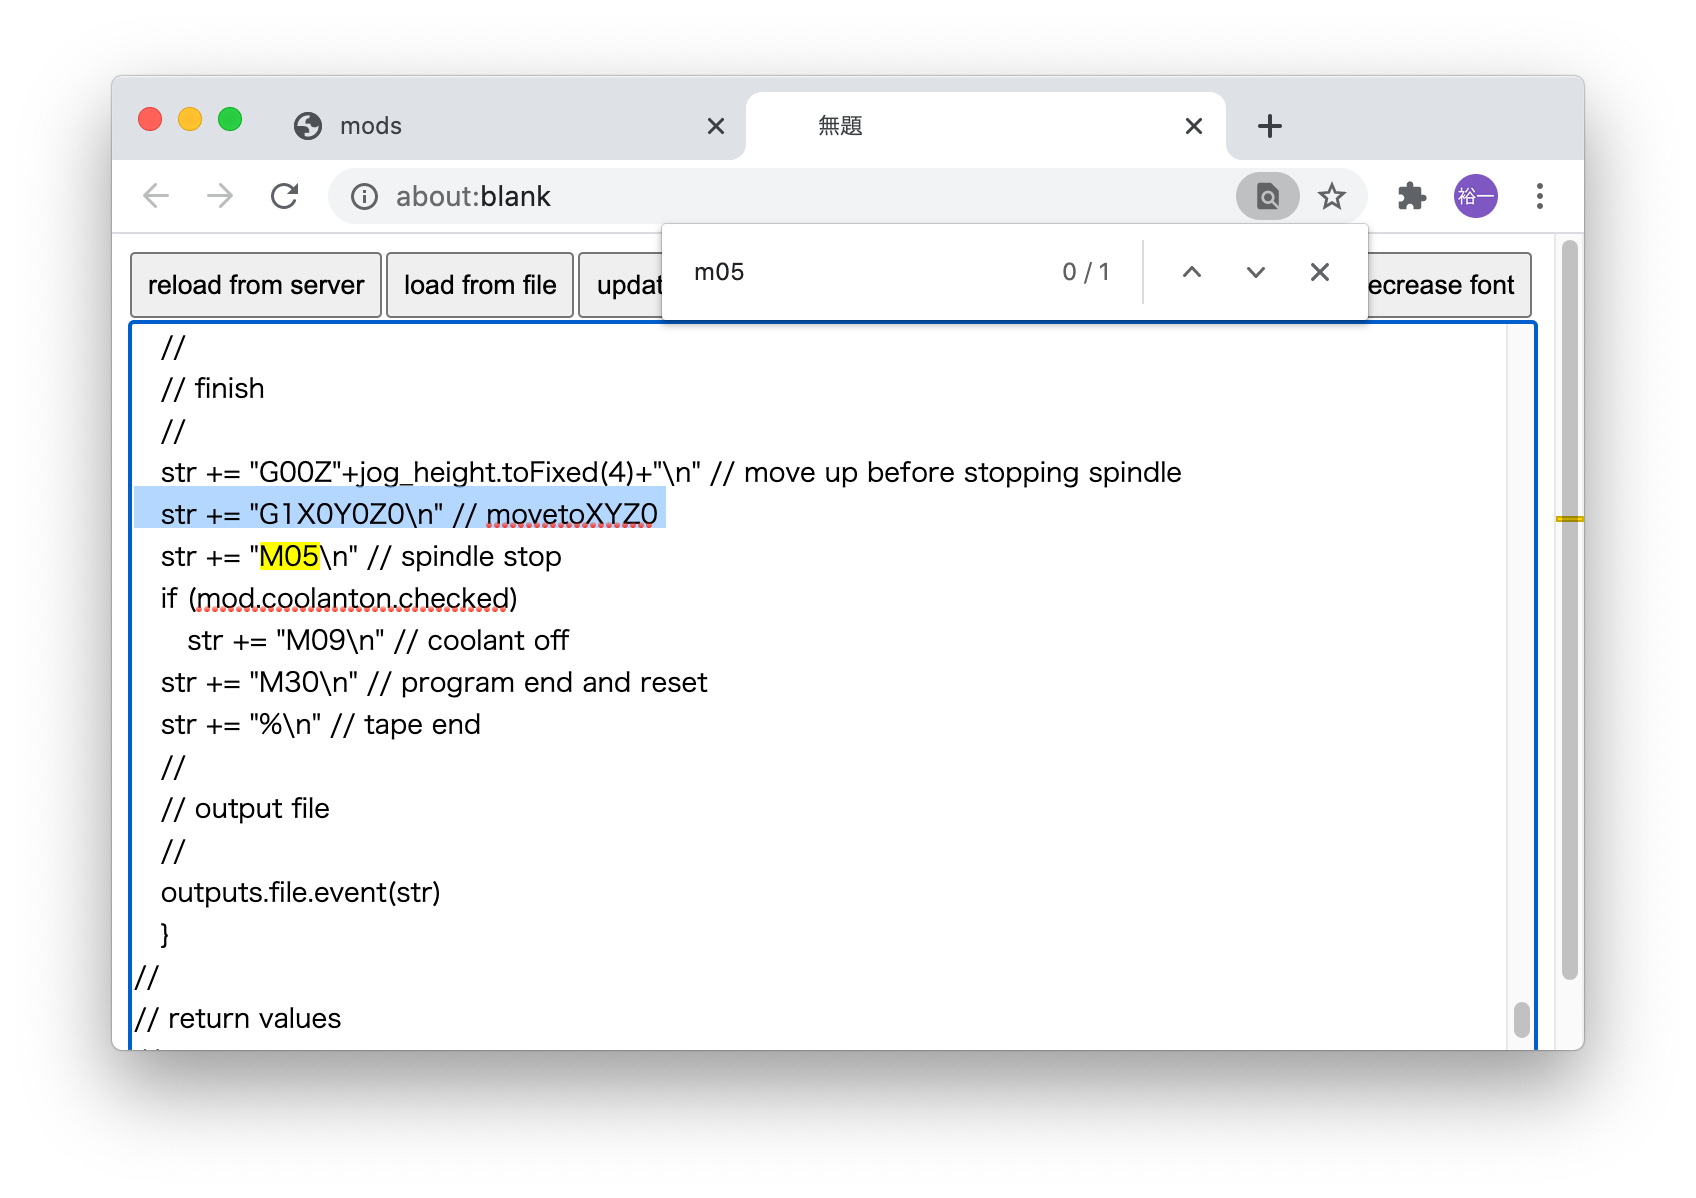The width and height of the screenshot is (1696, 1198).
Task: Go to previous find result
Action: coord(1191,272)
